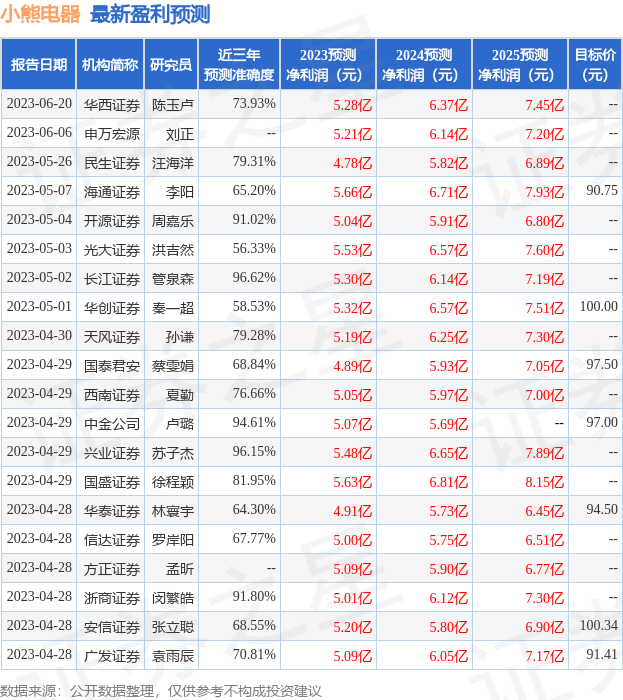Click the 最新盈利预测 heading
Image resolution: width=623 pixels, height=700 pixels.
(150, 14)
